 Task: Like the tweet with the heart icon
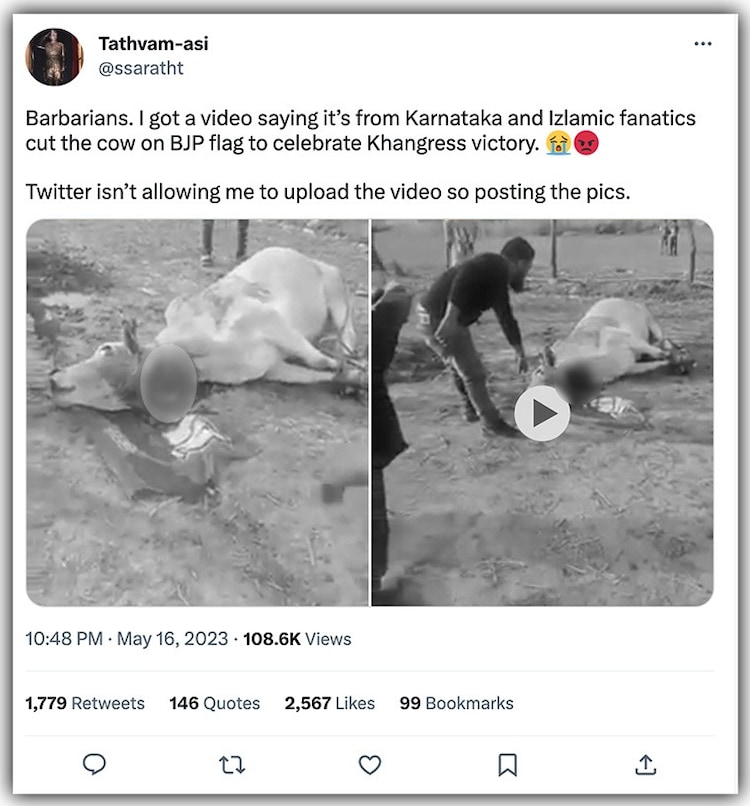coord(370,764)
